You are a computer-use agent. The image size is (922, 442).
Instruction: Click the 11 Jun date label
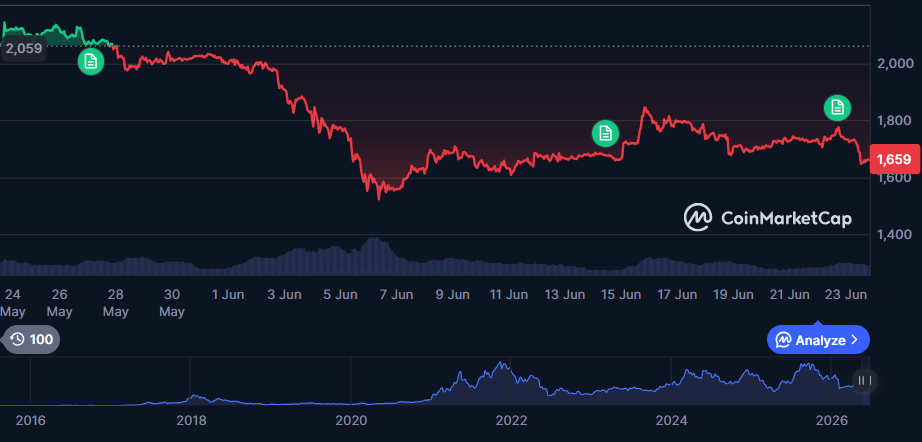click(509, 295)
